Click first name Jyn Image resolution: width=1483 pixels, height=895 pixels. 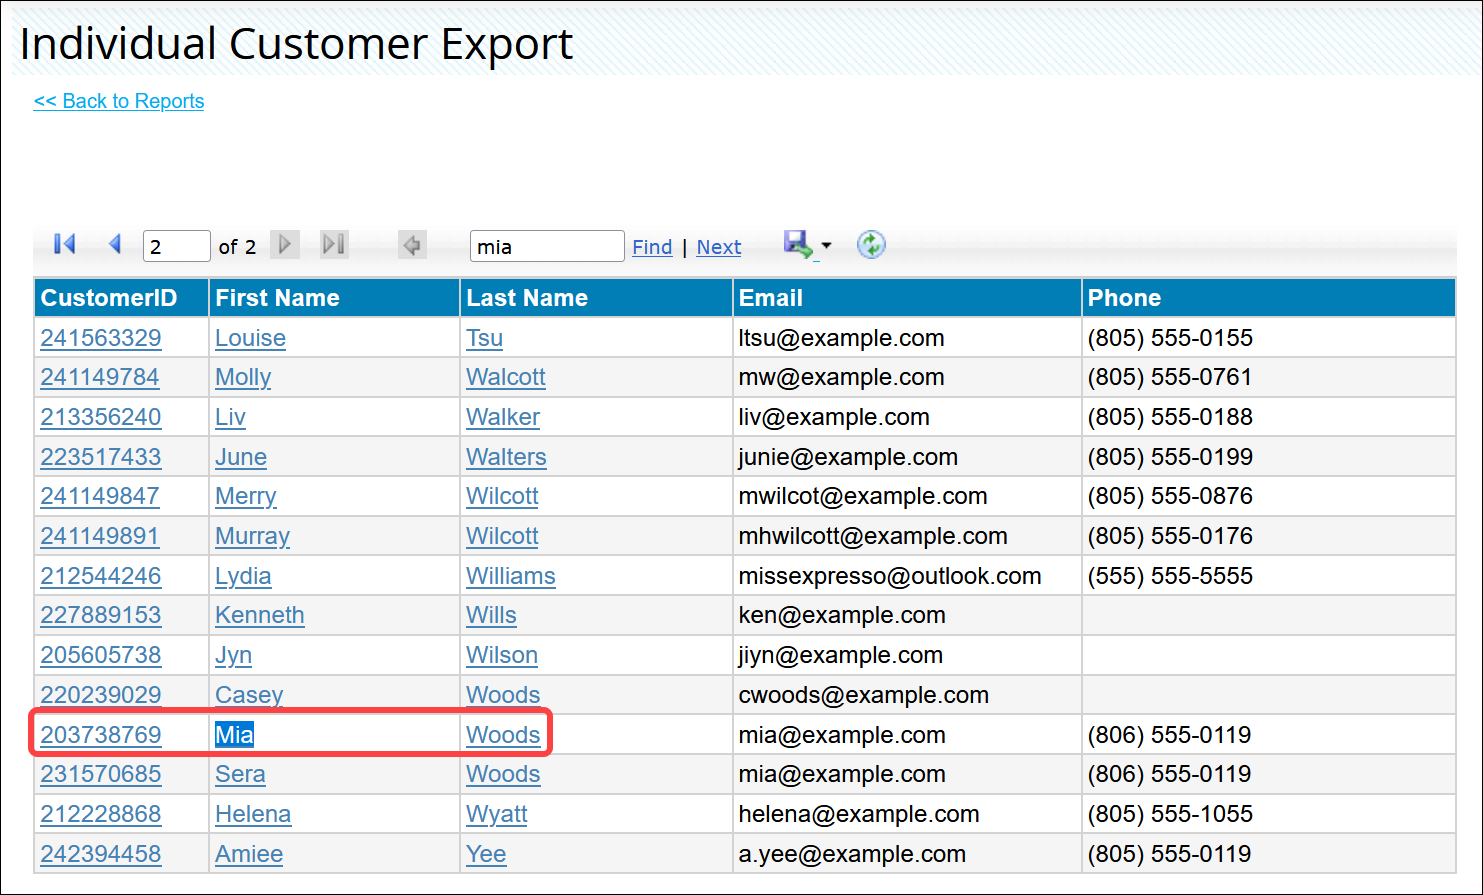234,655
